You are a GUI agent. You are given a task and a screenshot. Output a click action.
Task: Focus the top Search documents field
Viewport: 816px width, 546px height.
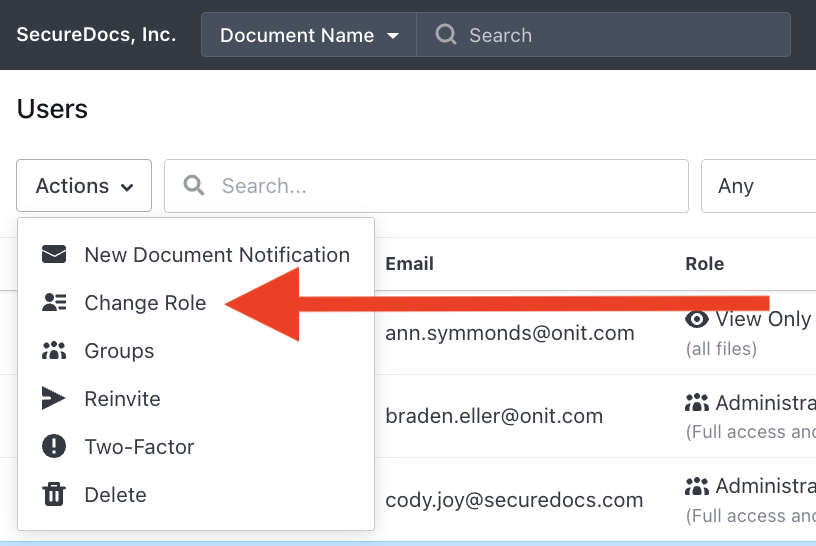coord(604,35)
